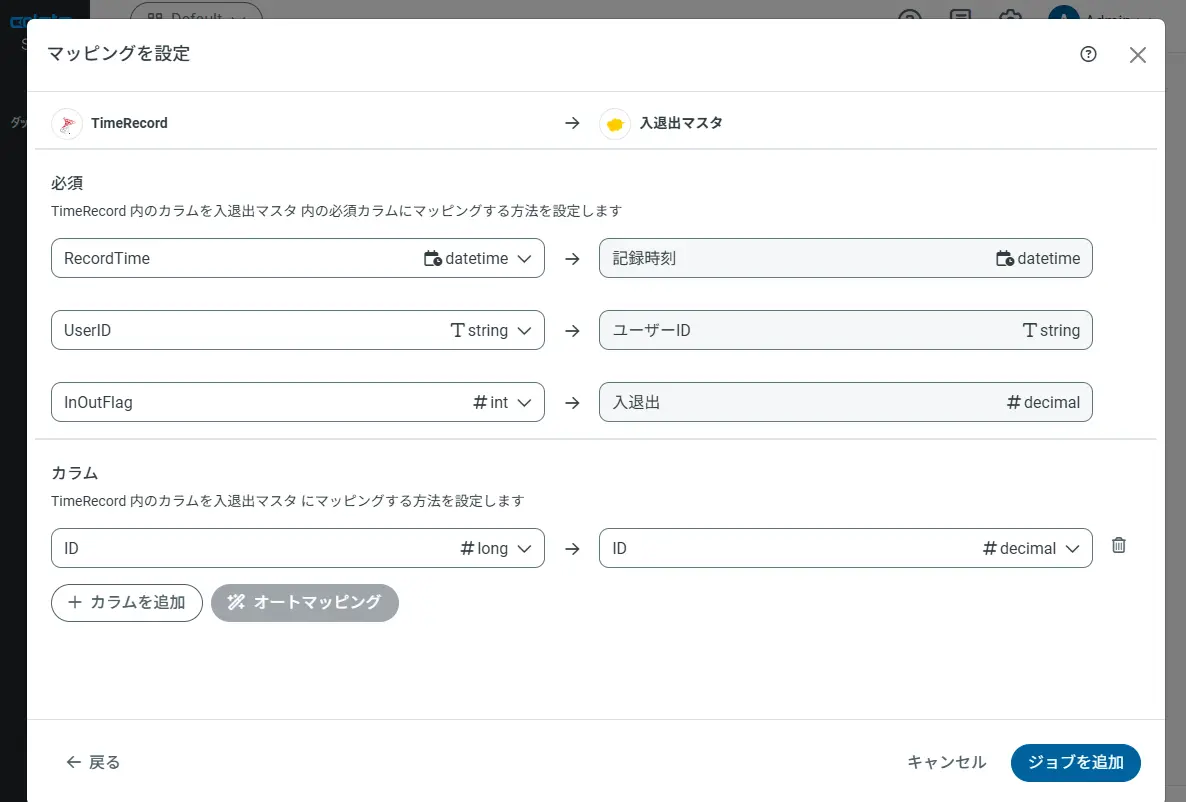Click the back arrow 戻る
Screen dimensions: 1186x802
pyautogui.click(x=93, y=762)
